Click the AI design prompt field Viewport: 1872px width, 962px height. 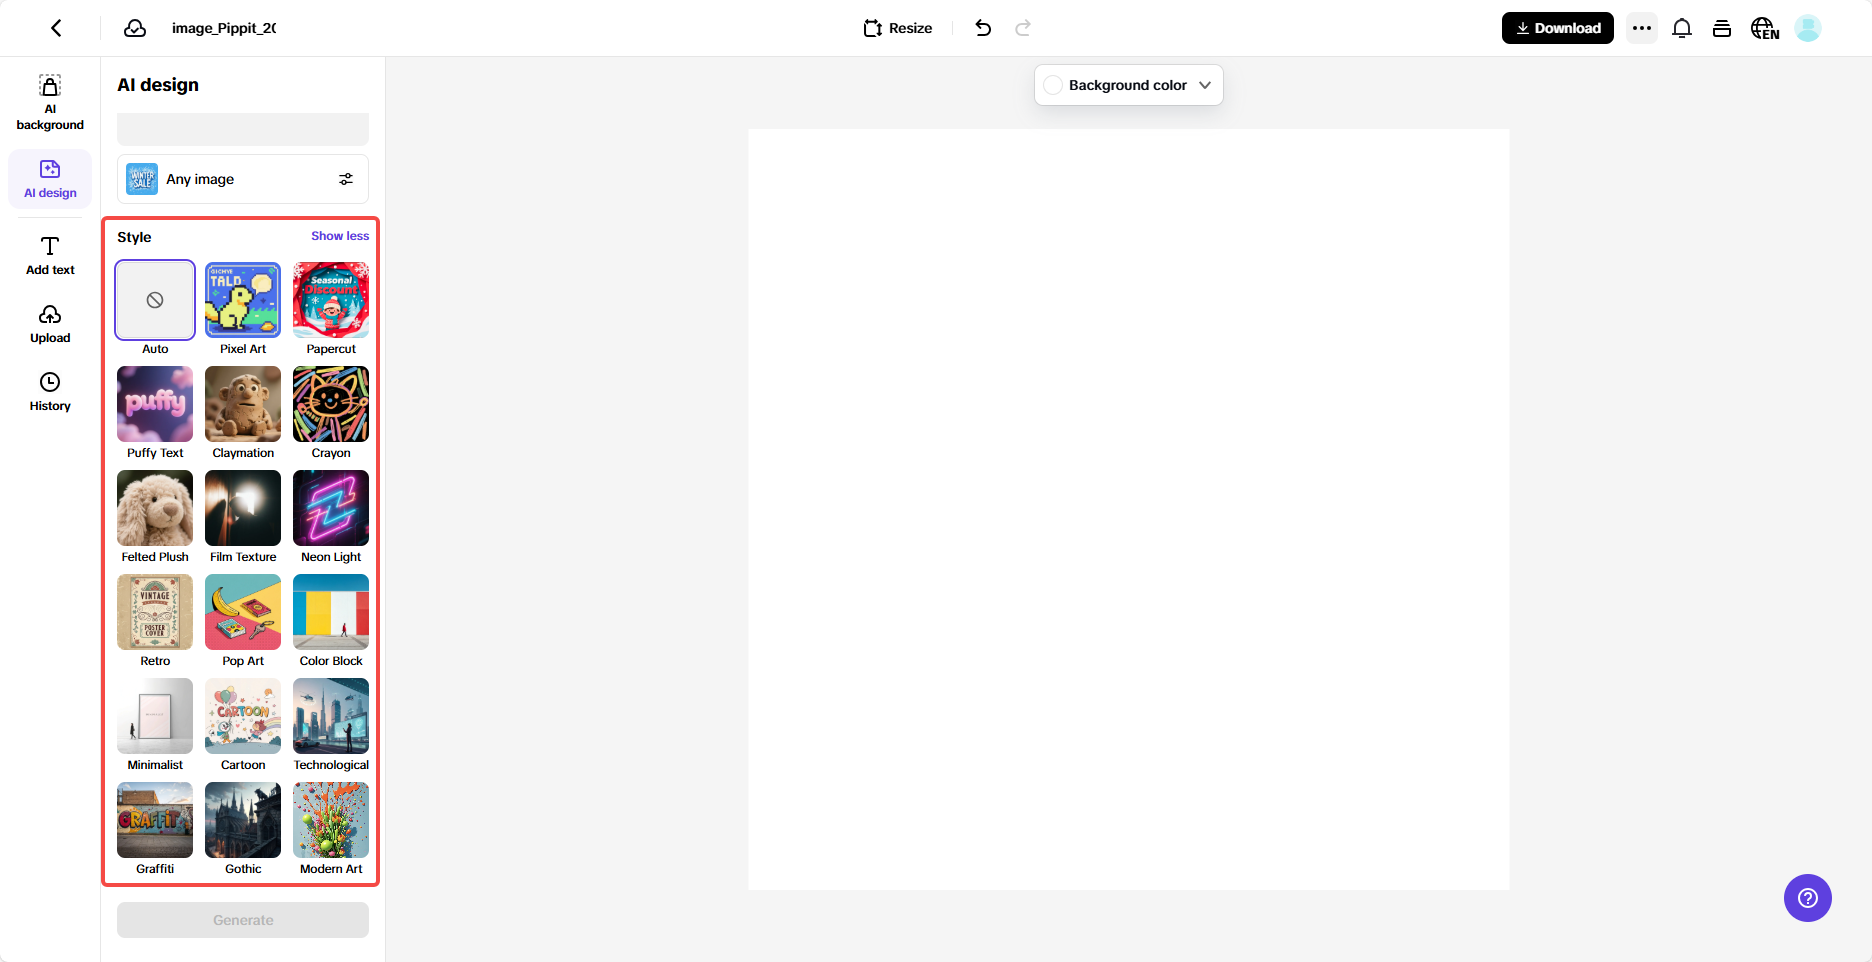243,129
